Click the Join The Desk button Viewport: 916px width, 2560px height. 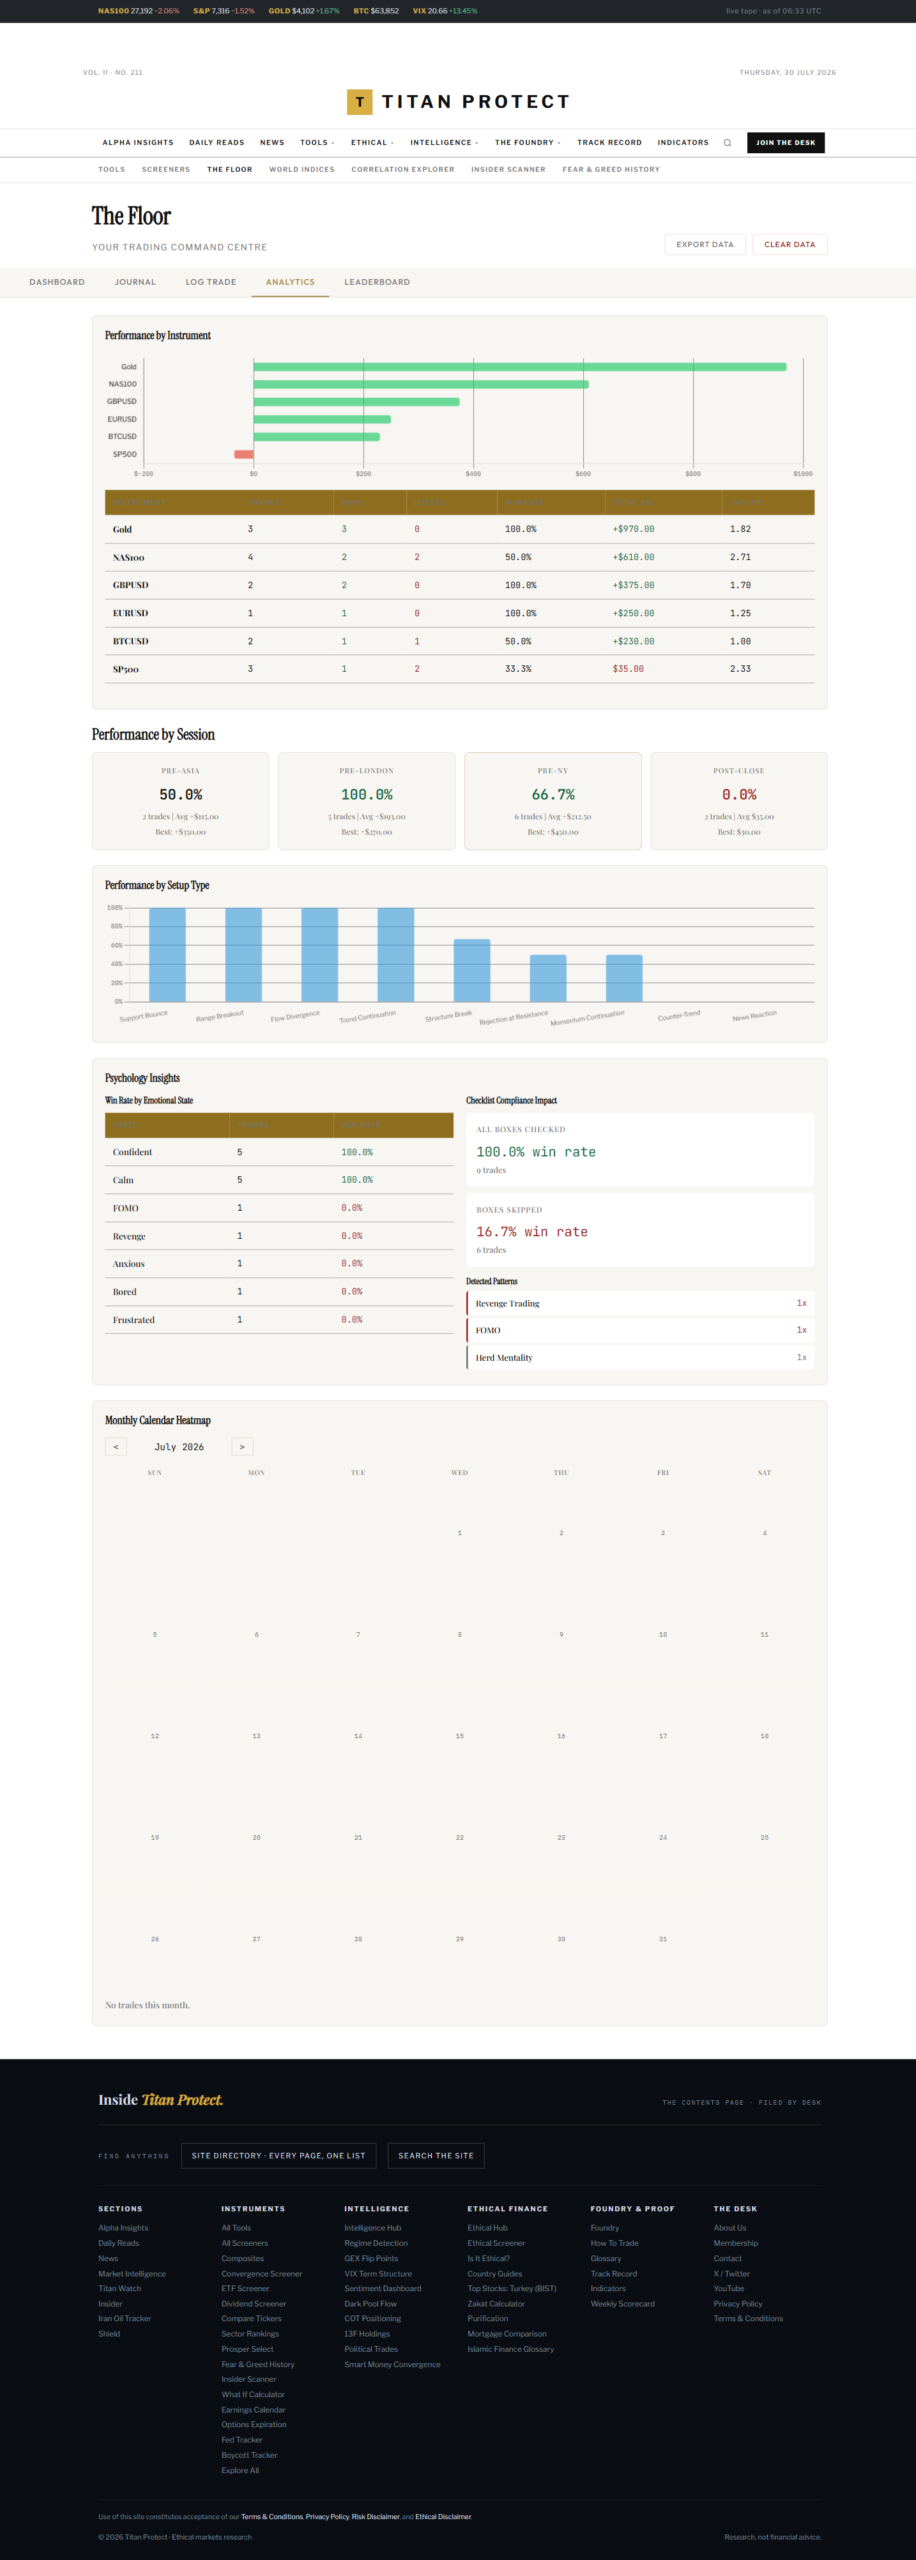[x=786, y=143]
